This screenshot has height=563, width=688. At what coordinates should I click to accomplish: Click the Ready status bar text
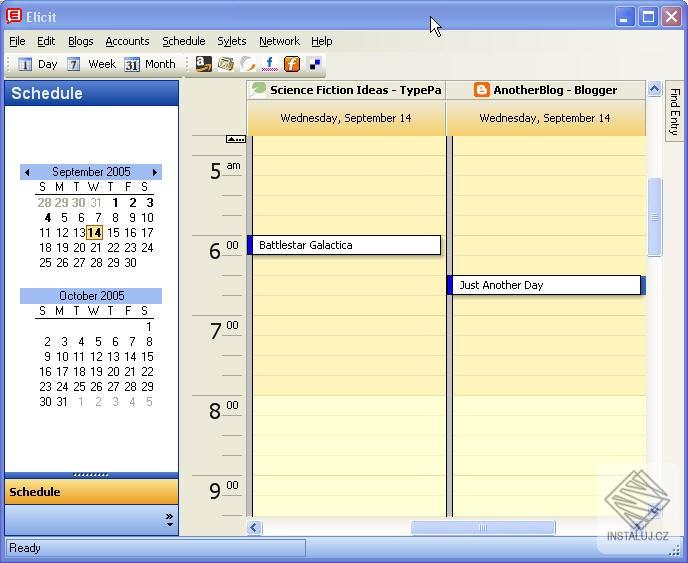click(x=25, y=548)
